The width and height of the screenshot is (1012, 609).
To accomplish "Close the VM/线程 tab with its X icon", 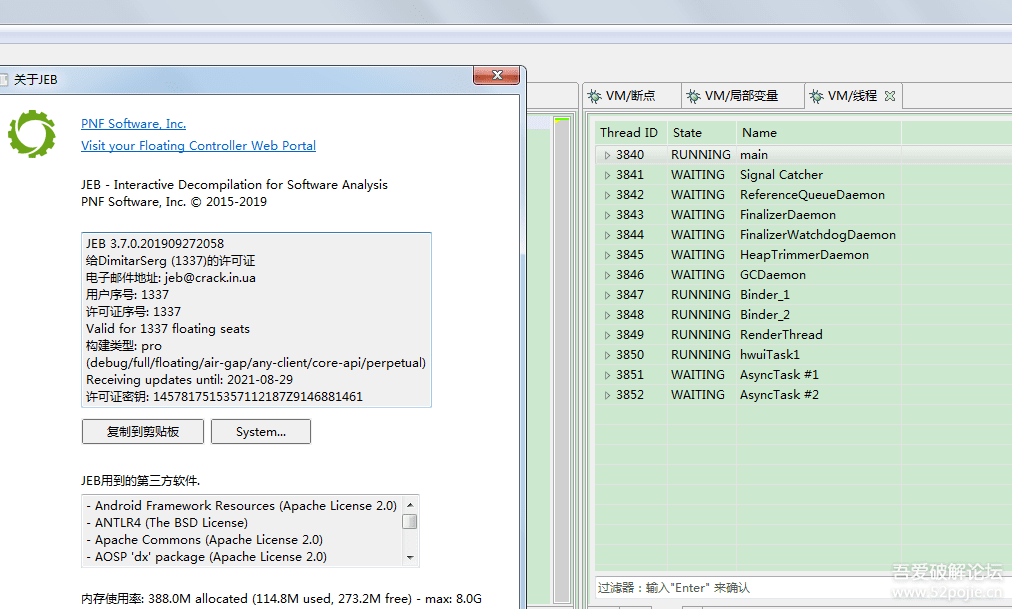I will 890,96.
